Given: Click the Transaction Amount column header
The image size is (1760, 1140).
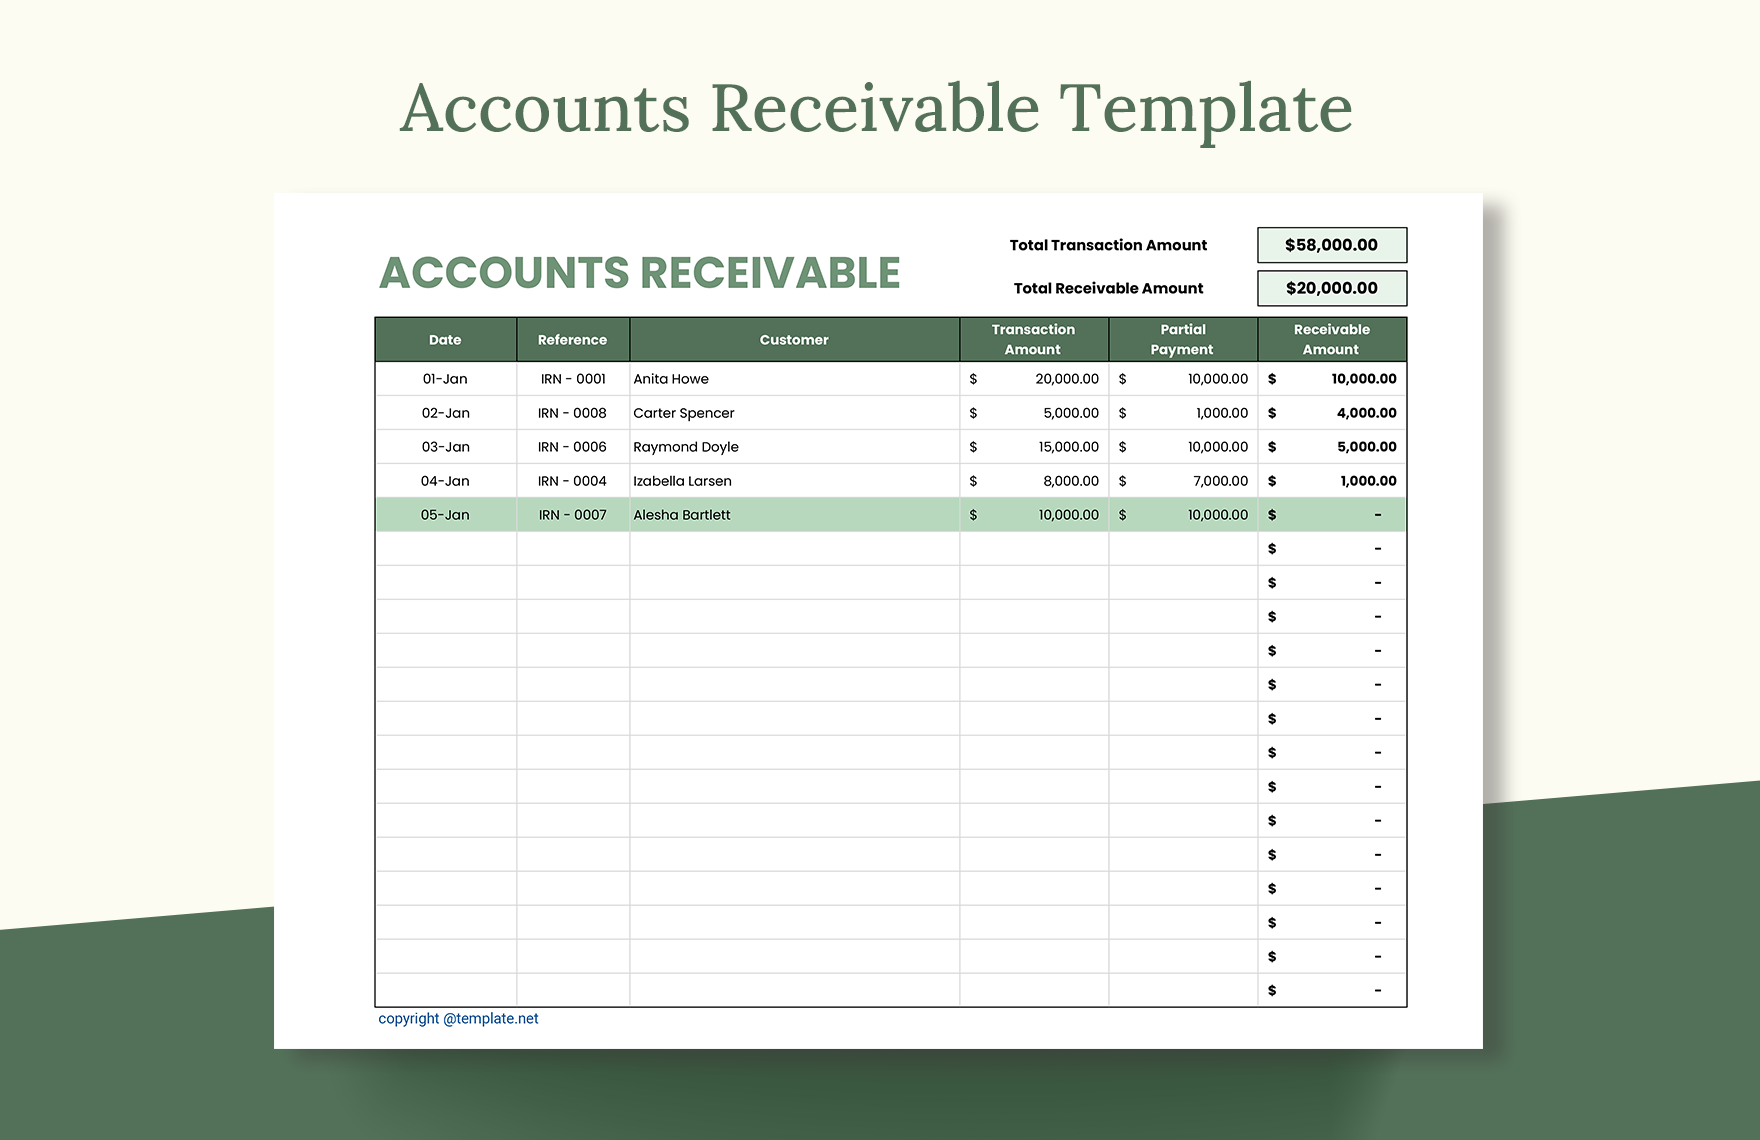Looking at the screenshot, I should point(1032,339).
